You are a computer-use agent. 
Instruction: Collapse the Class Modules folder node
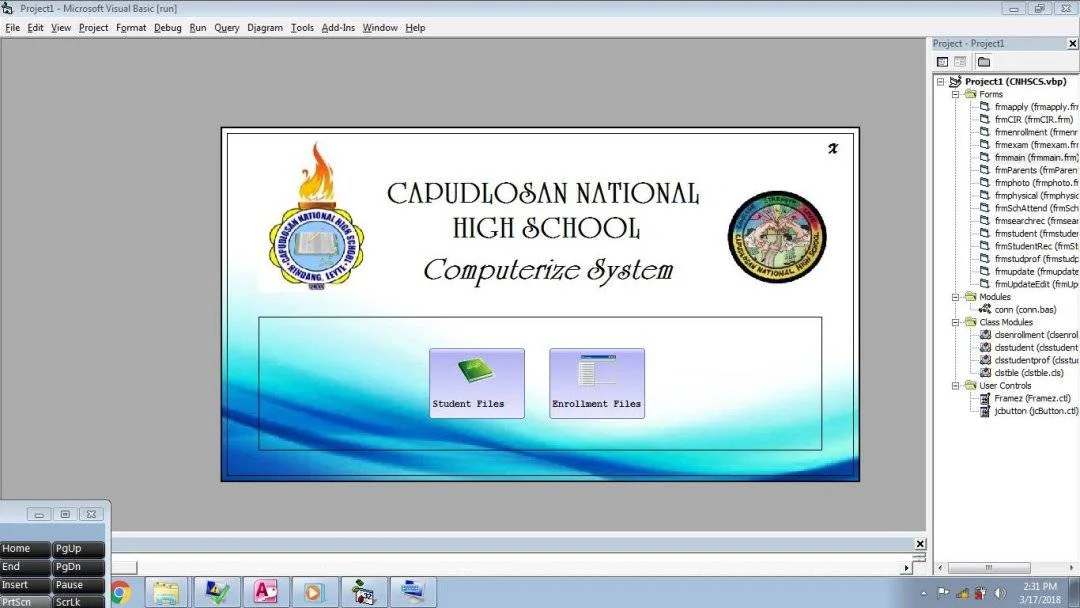pyautogui.click(x=955, y=322)
